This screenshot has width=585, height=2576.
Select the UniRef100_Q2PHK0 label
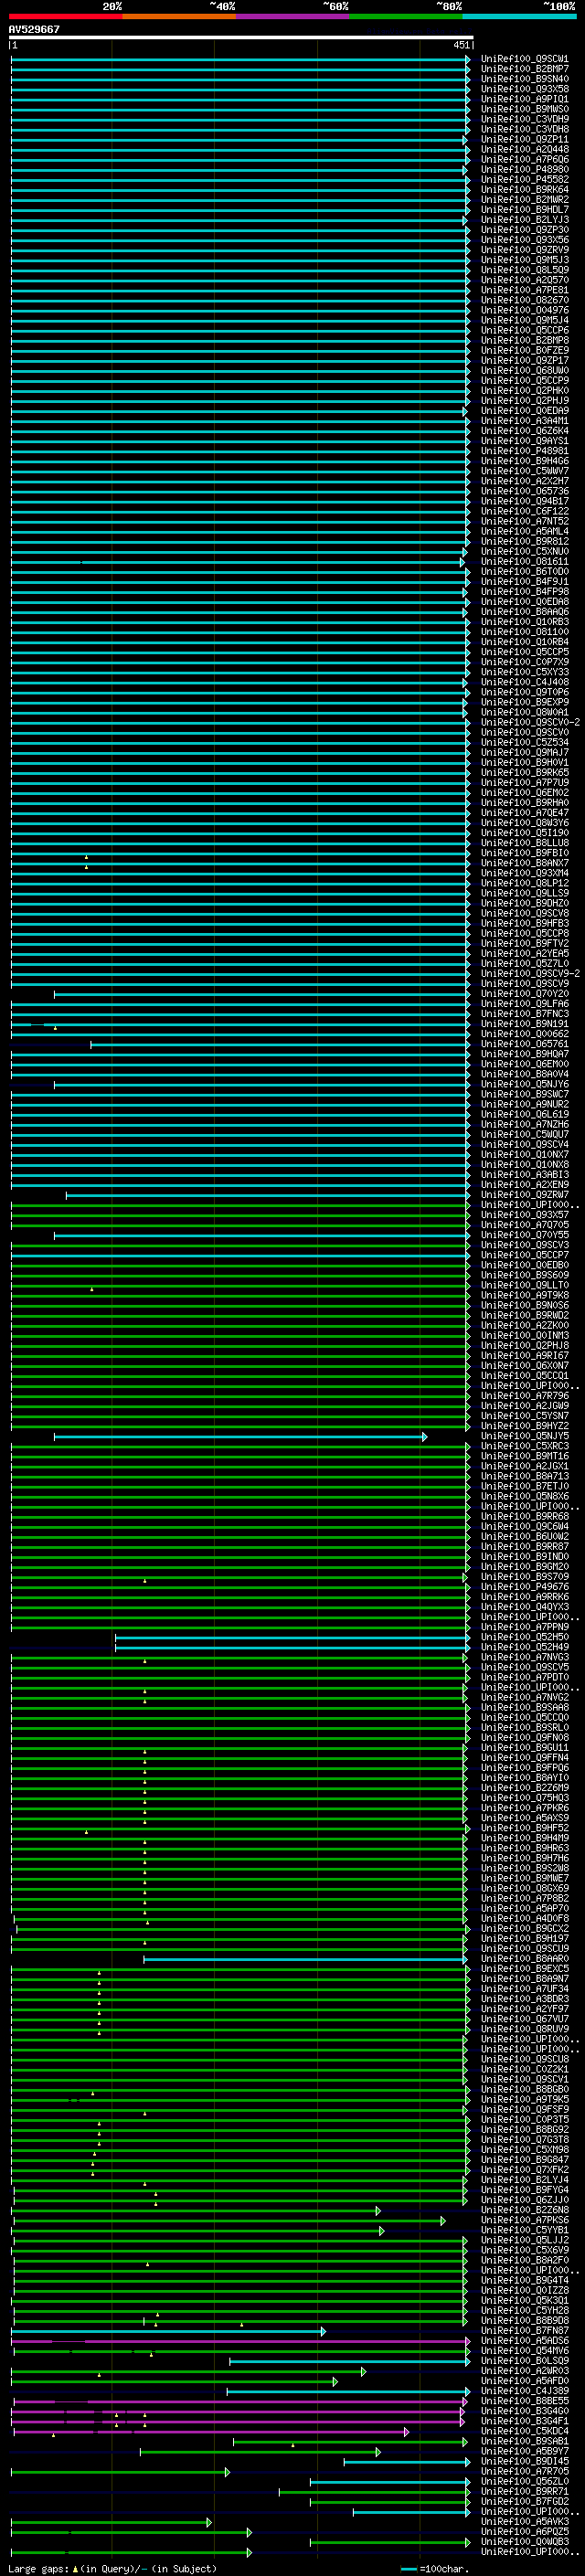point(524,390)
